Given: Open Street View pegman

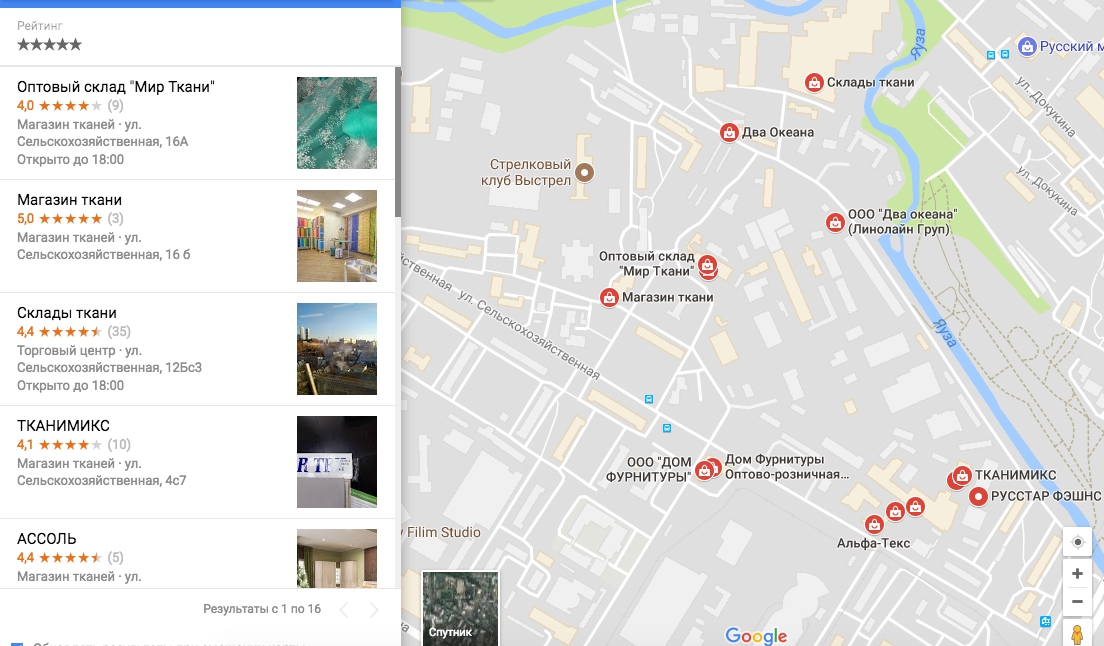Looking at the screenshot, I should (1077, 633).
